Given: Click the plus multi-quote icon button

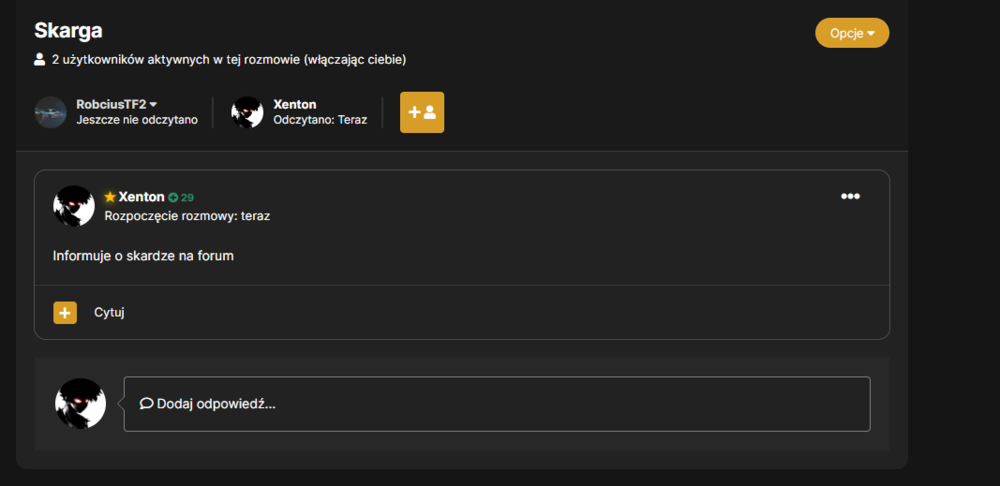Looking at the screenshot, I should click(x=65, y=313).
